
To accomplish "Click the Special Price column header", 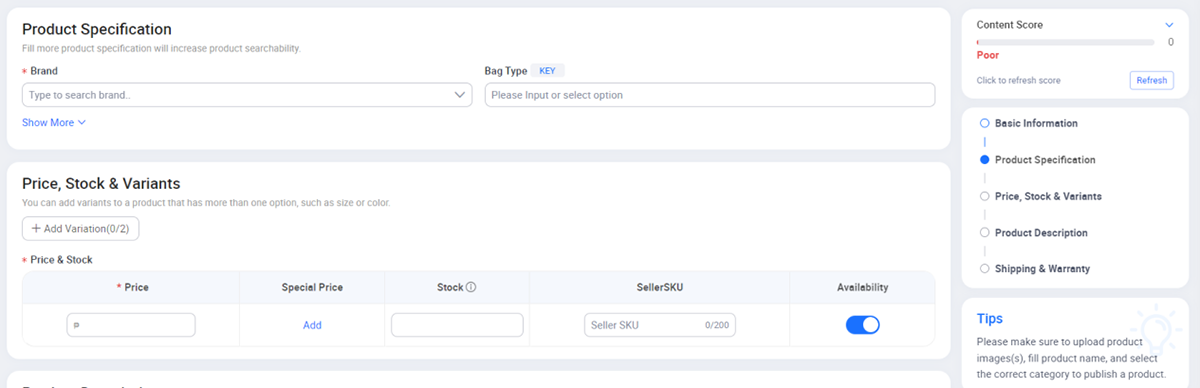I will click(313, 287).
